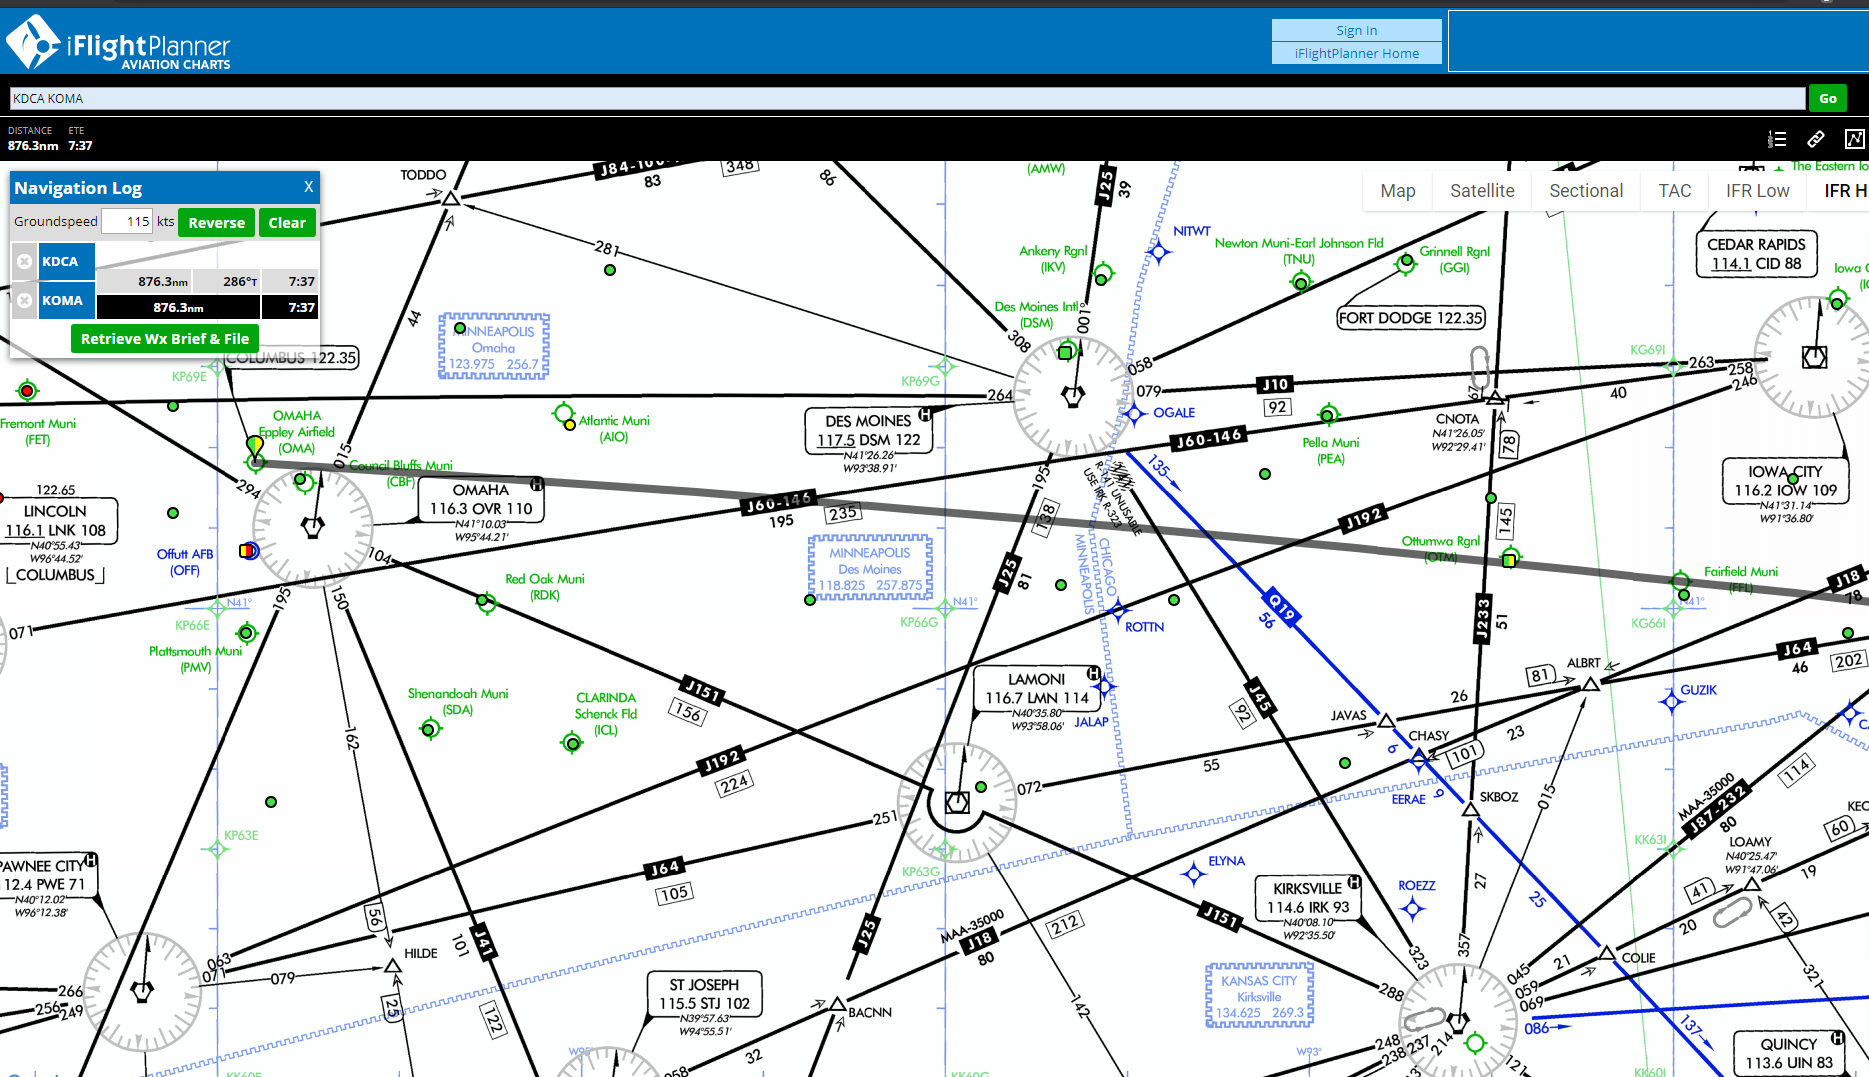
Task: Click the OGALE waypoint star
Action: (x=1135, y=413)
